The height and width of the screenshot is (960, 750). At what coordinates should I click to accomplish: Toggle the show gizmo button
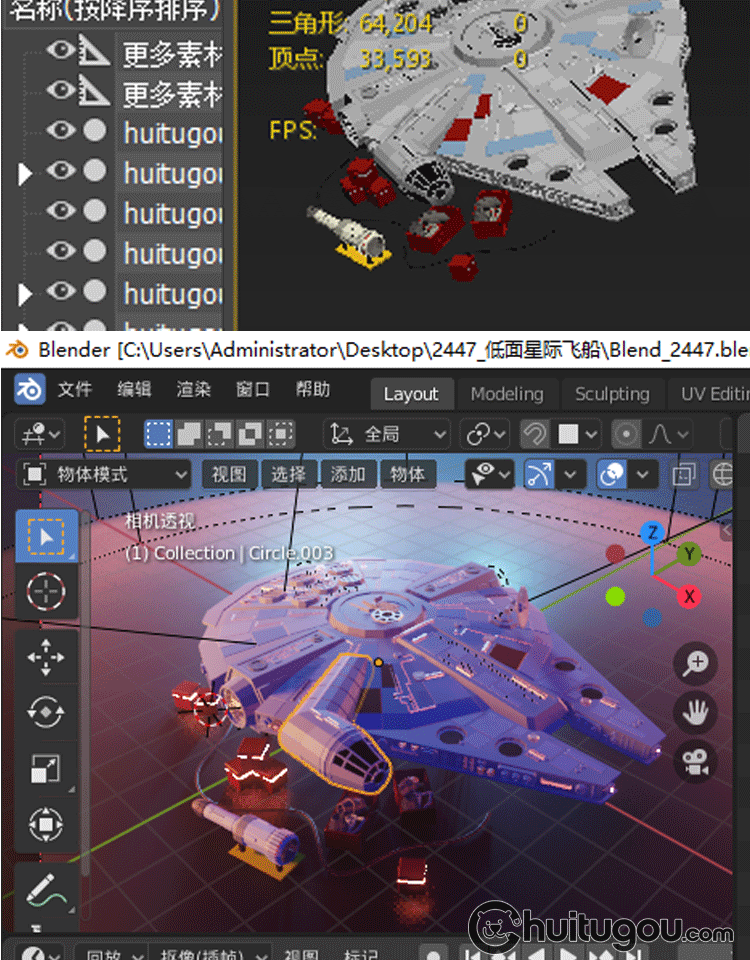click(540, 474)
